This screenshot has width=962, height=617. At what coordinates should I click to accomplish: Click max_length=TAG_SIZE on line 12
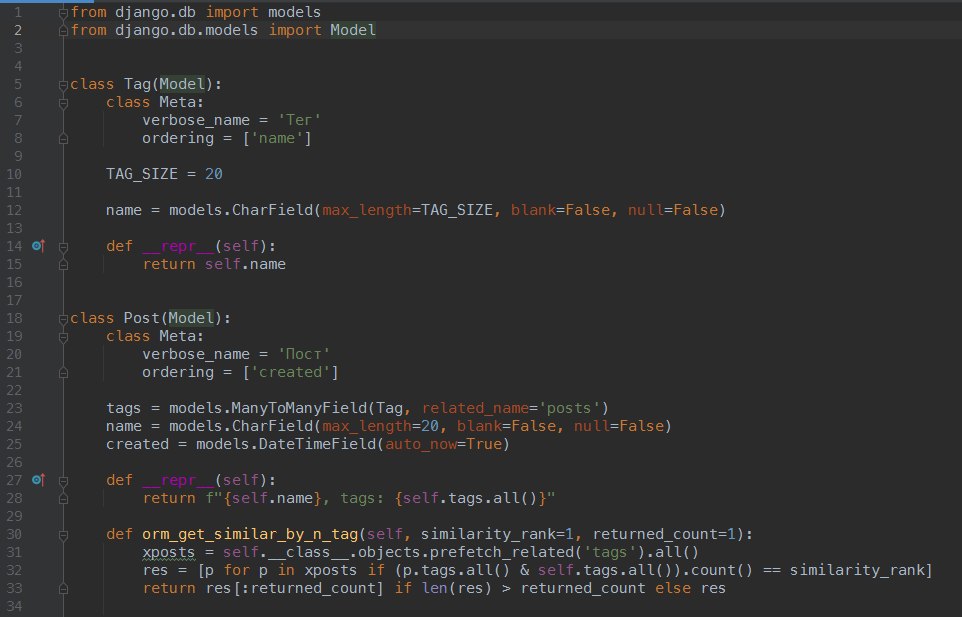(407, 210)
